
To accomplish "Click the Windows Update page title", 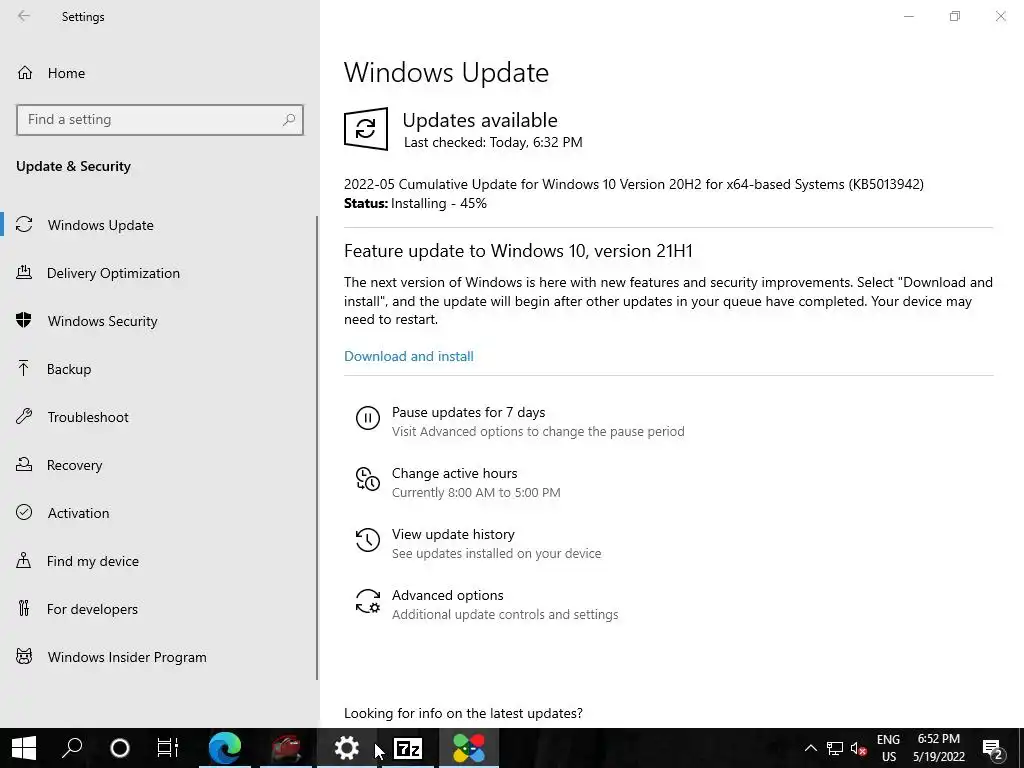I will (x=446, y=72).
